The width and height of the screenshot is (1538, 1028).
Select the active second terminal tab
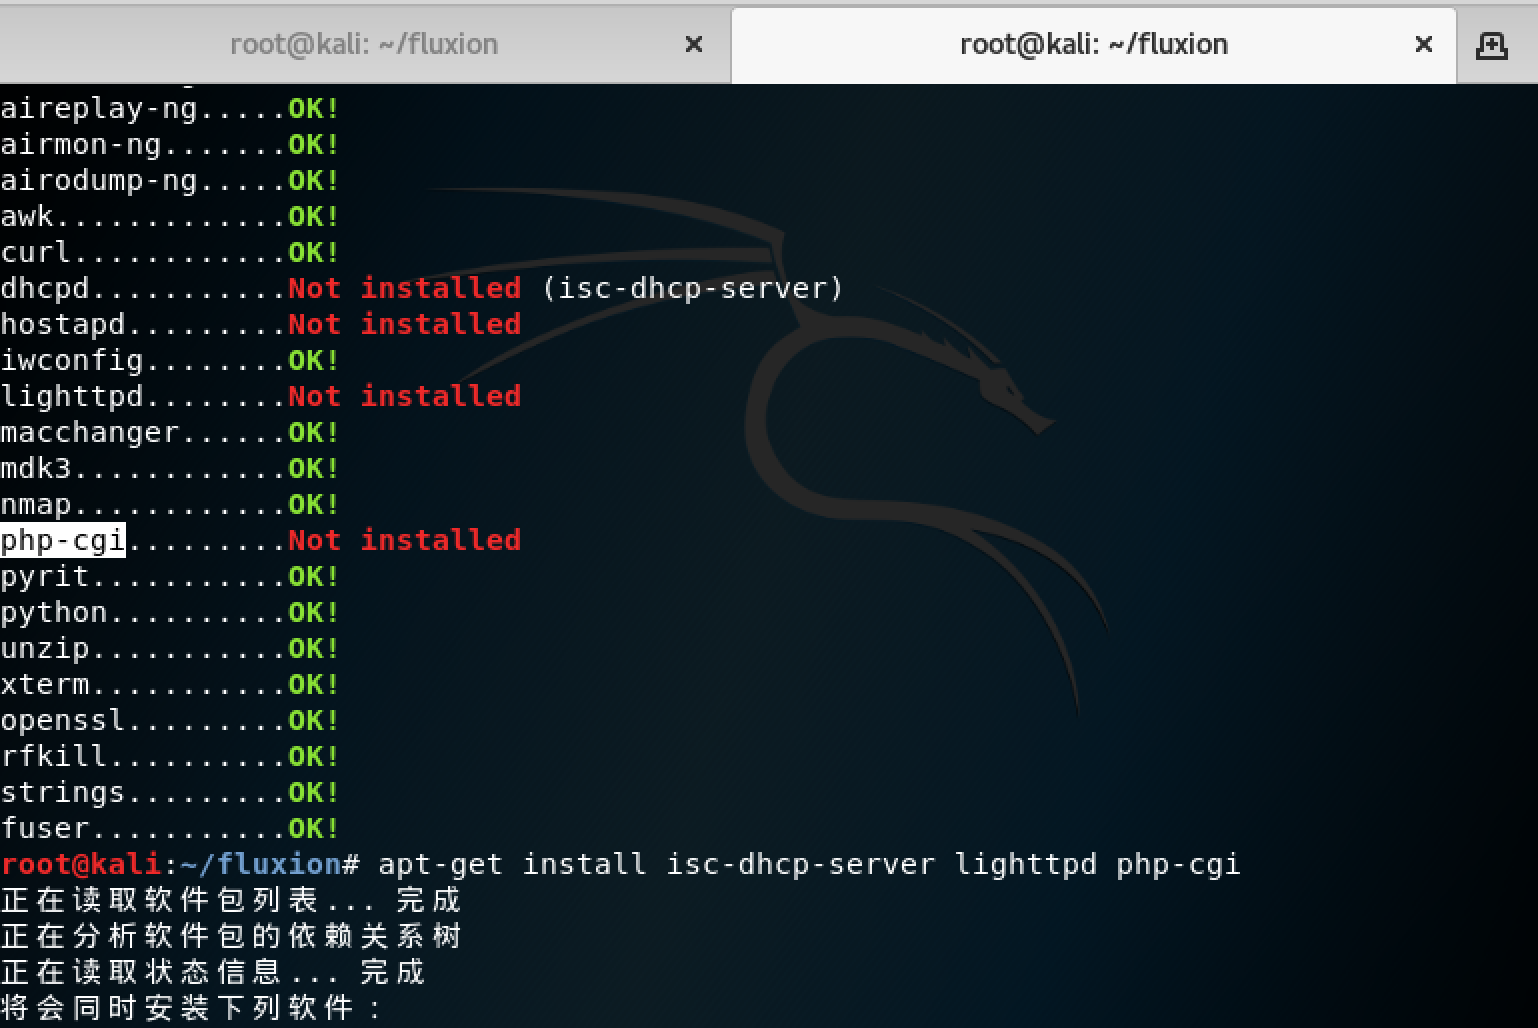[x=1093, y=45]
